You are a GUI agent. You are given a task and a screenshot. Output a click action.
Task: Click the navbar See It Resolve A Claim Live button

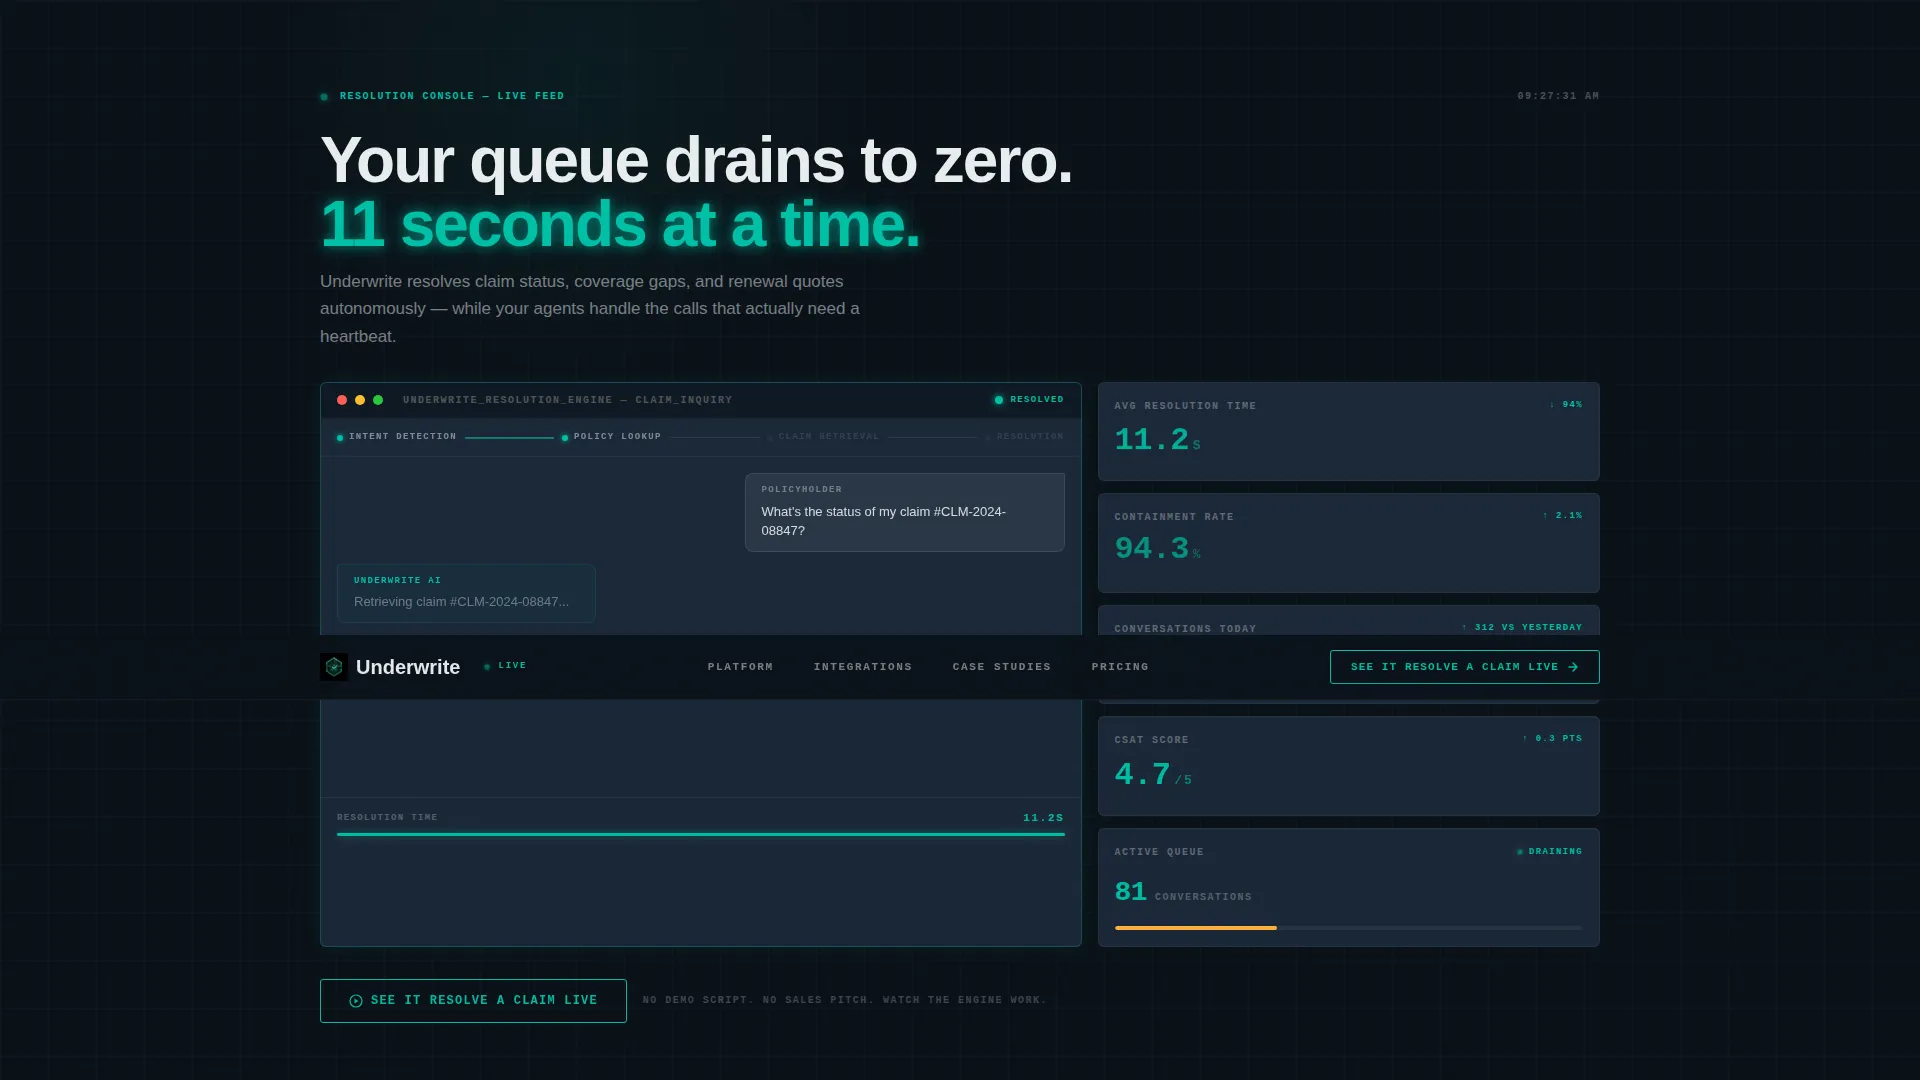(x=1464, y=667)
